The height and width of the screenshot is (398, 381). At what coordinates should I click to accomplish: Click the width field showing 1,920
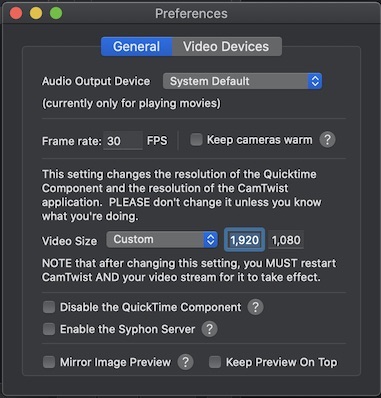coord(244,240)
